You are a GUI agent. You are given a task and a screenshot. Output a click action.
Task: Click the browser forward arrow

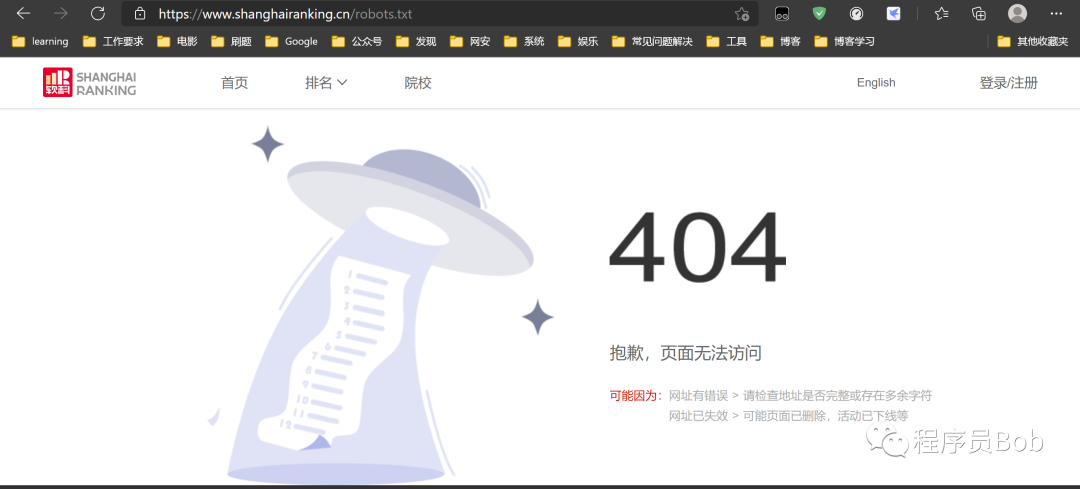pyautogui.click(x=61, y=13)
